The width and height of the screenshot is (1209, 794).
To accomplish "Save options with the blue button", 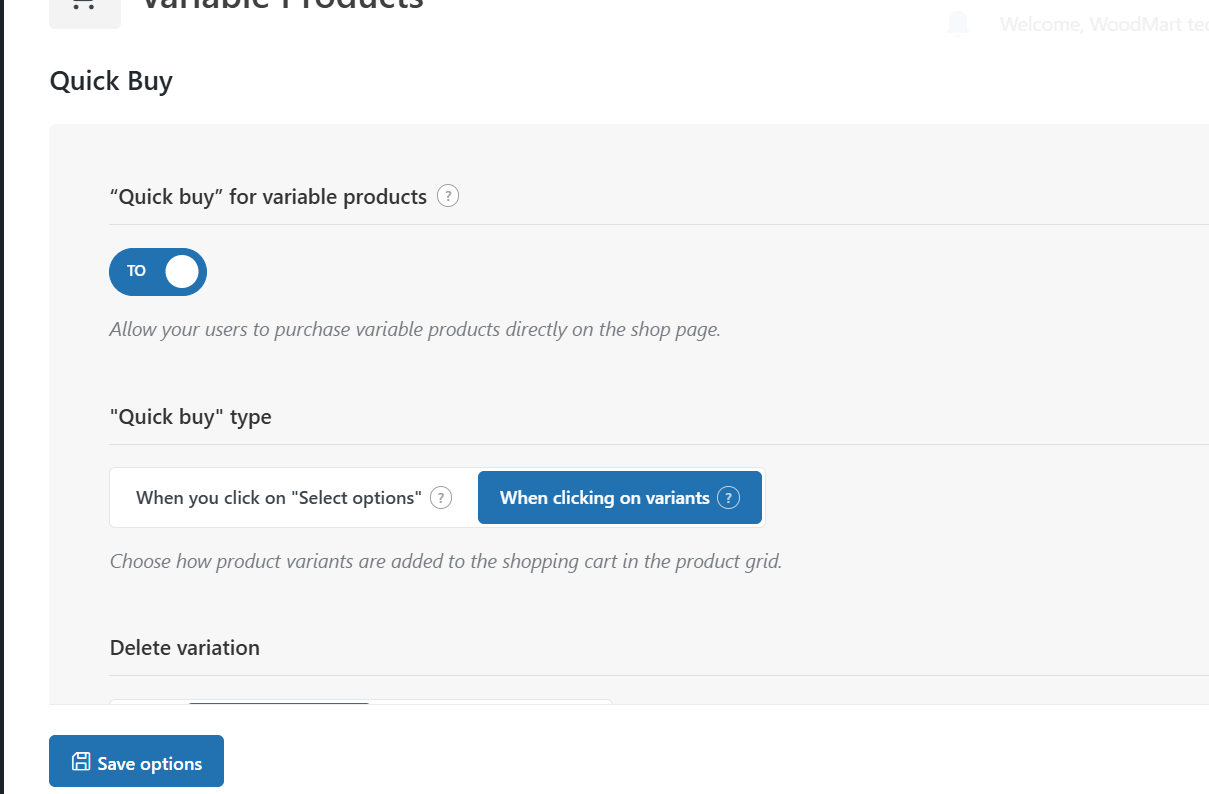I will [x=136, y=761].
